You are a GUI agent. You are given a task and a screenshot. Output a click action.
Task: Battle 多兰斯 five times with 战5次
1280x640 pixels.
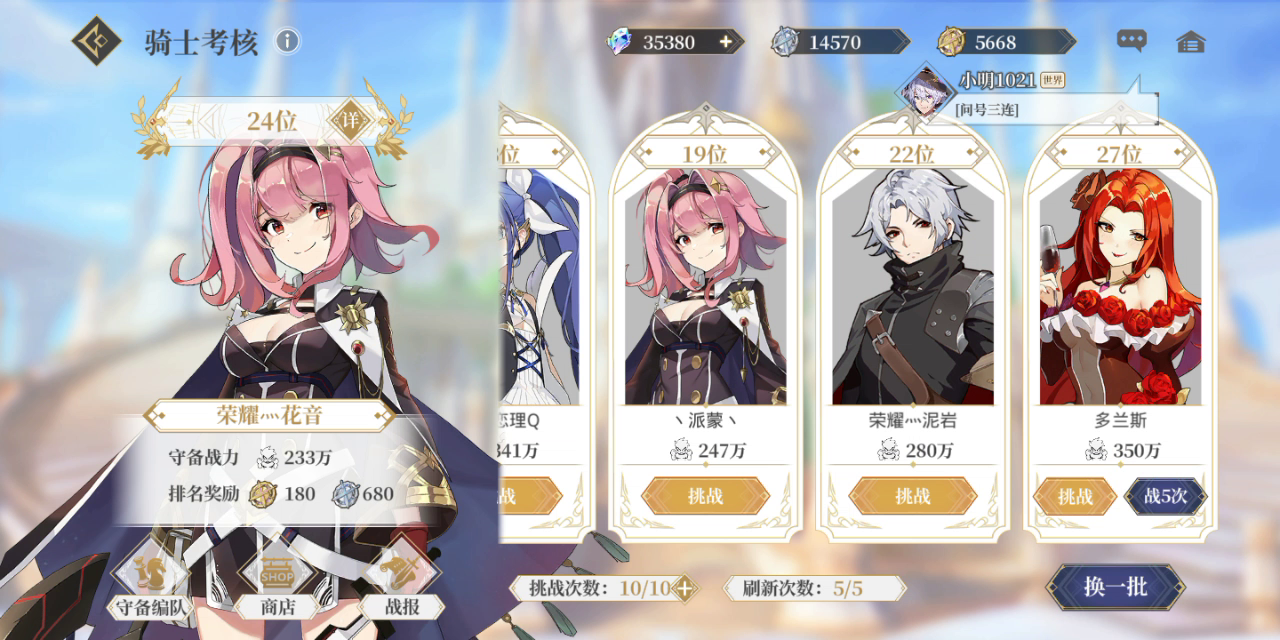click(x=1165, y=496)
